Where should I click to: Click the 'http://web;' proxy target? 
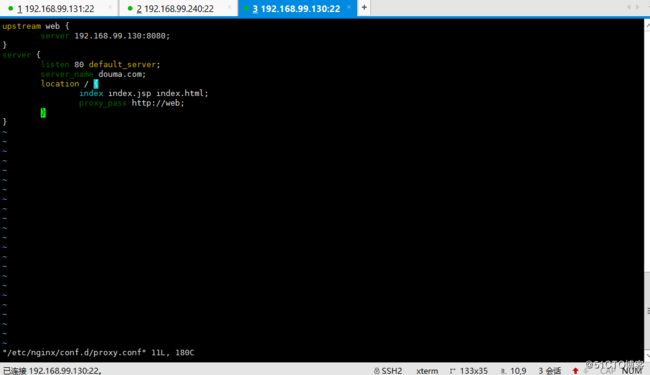point(158,103)
